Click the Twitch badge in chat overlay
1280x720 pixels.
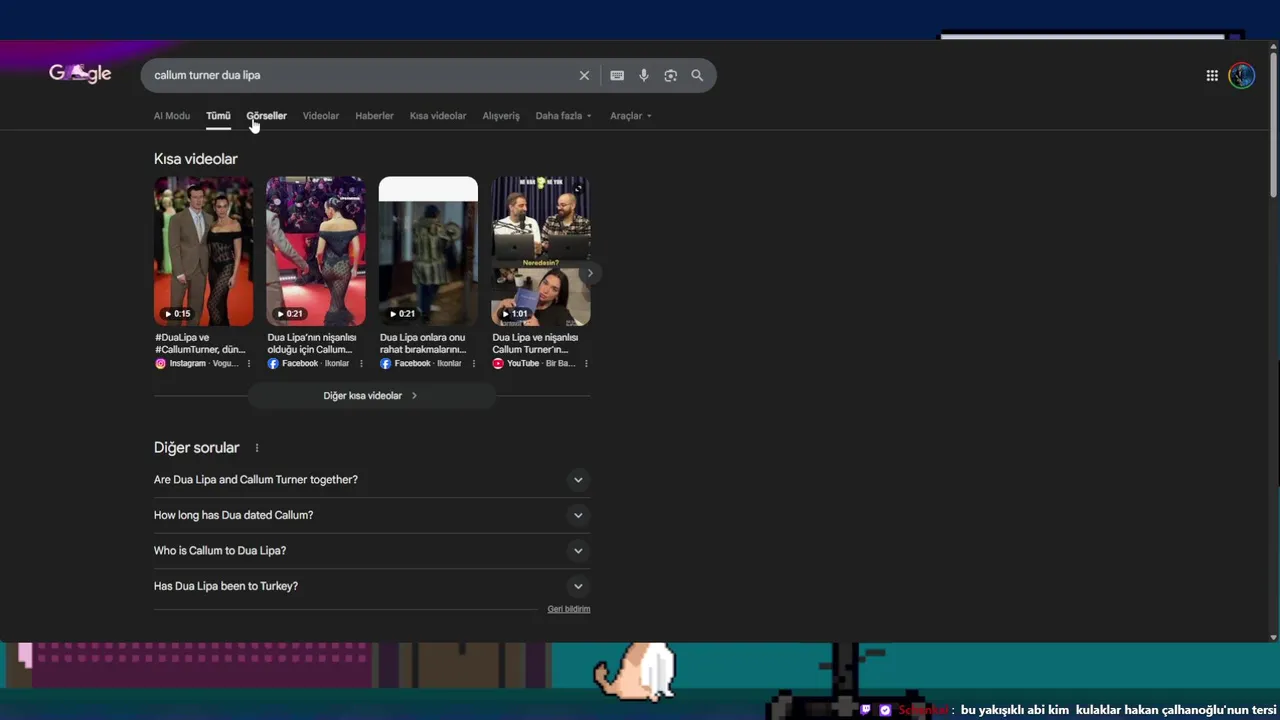pos(866,710)
